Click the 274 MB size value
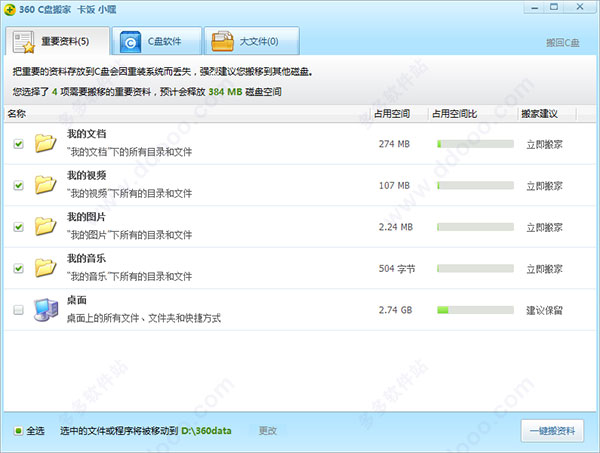Viewport: 600px width, 453px height. [x=394, y=144]
